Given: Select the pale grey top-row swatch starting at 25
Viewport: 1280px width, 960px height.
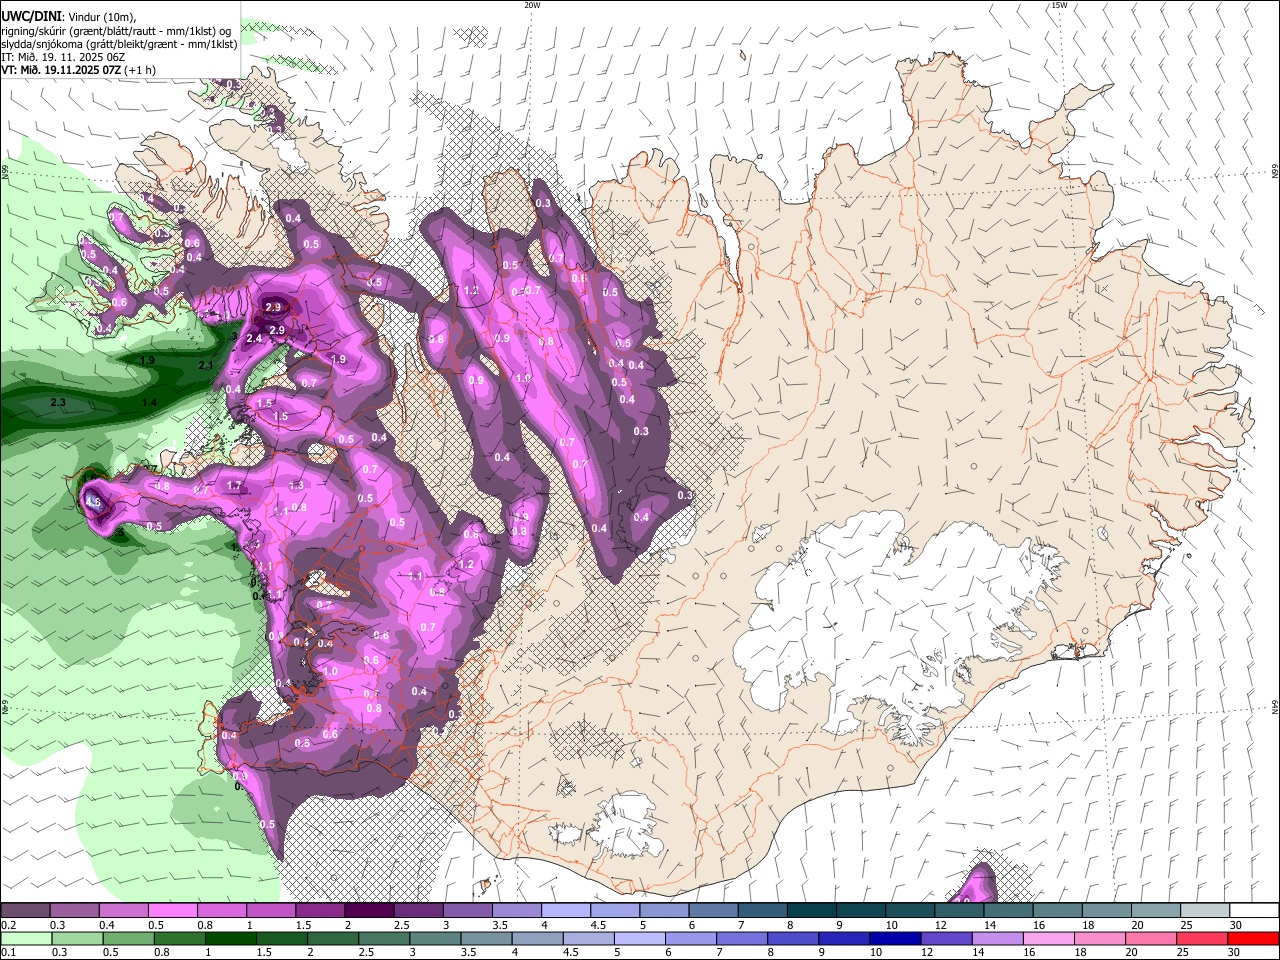Looking at the screenshot, I should tap(1204, 911).
